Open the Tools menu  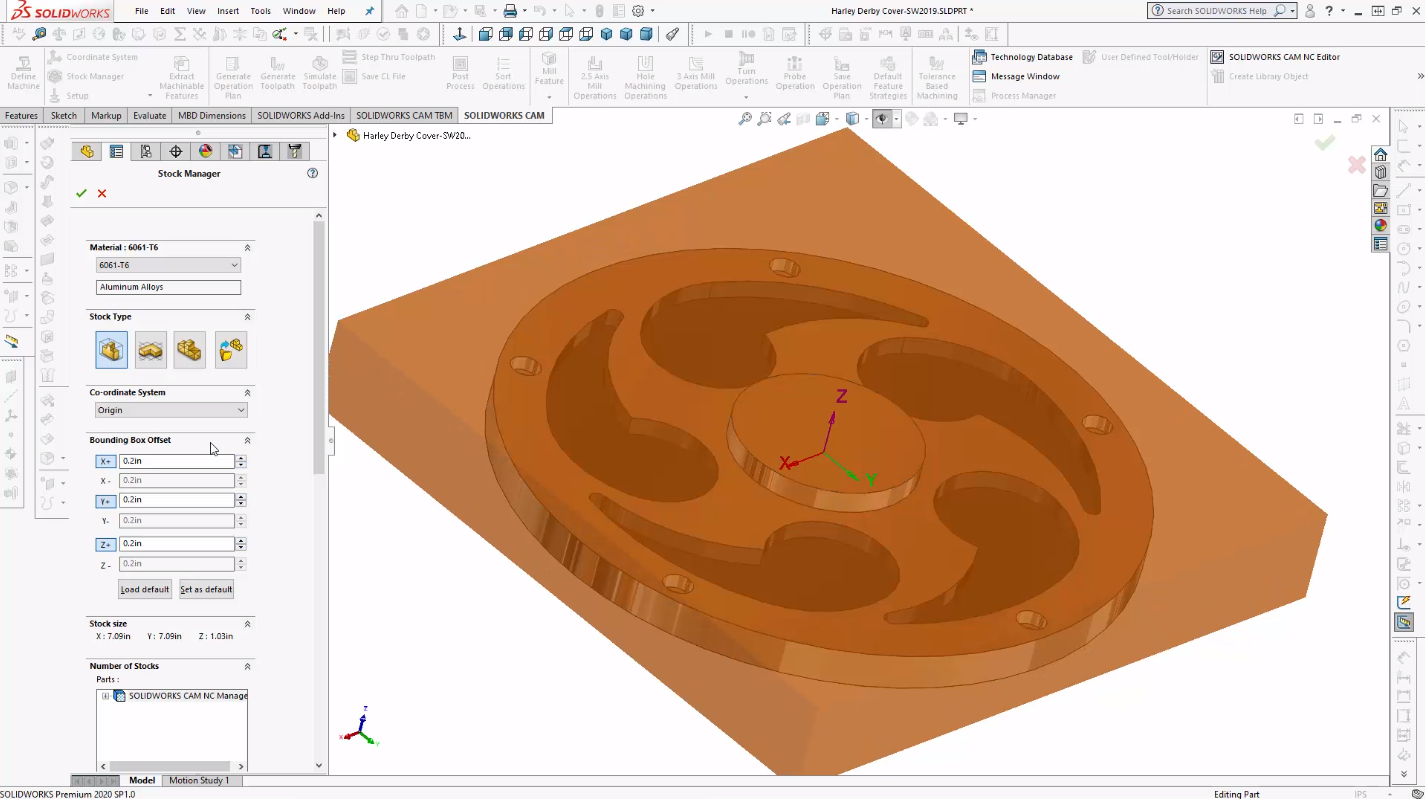260,11
